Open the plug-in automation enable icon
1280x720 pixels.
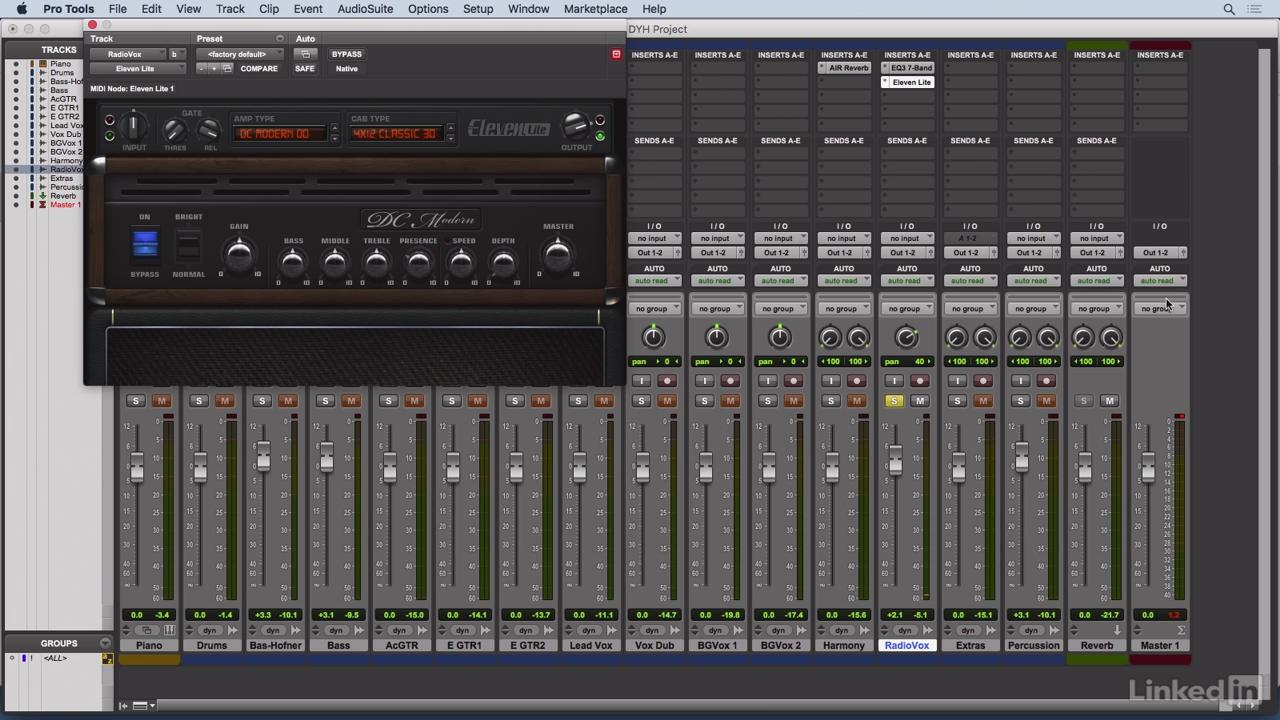(x=305, y=54)
